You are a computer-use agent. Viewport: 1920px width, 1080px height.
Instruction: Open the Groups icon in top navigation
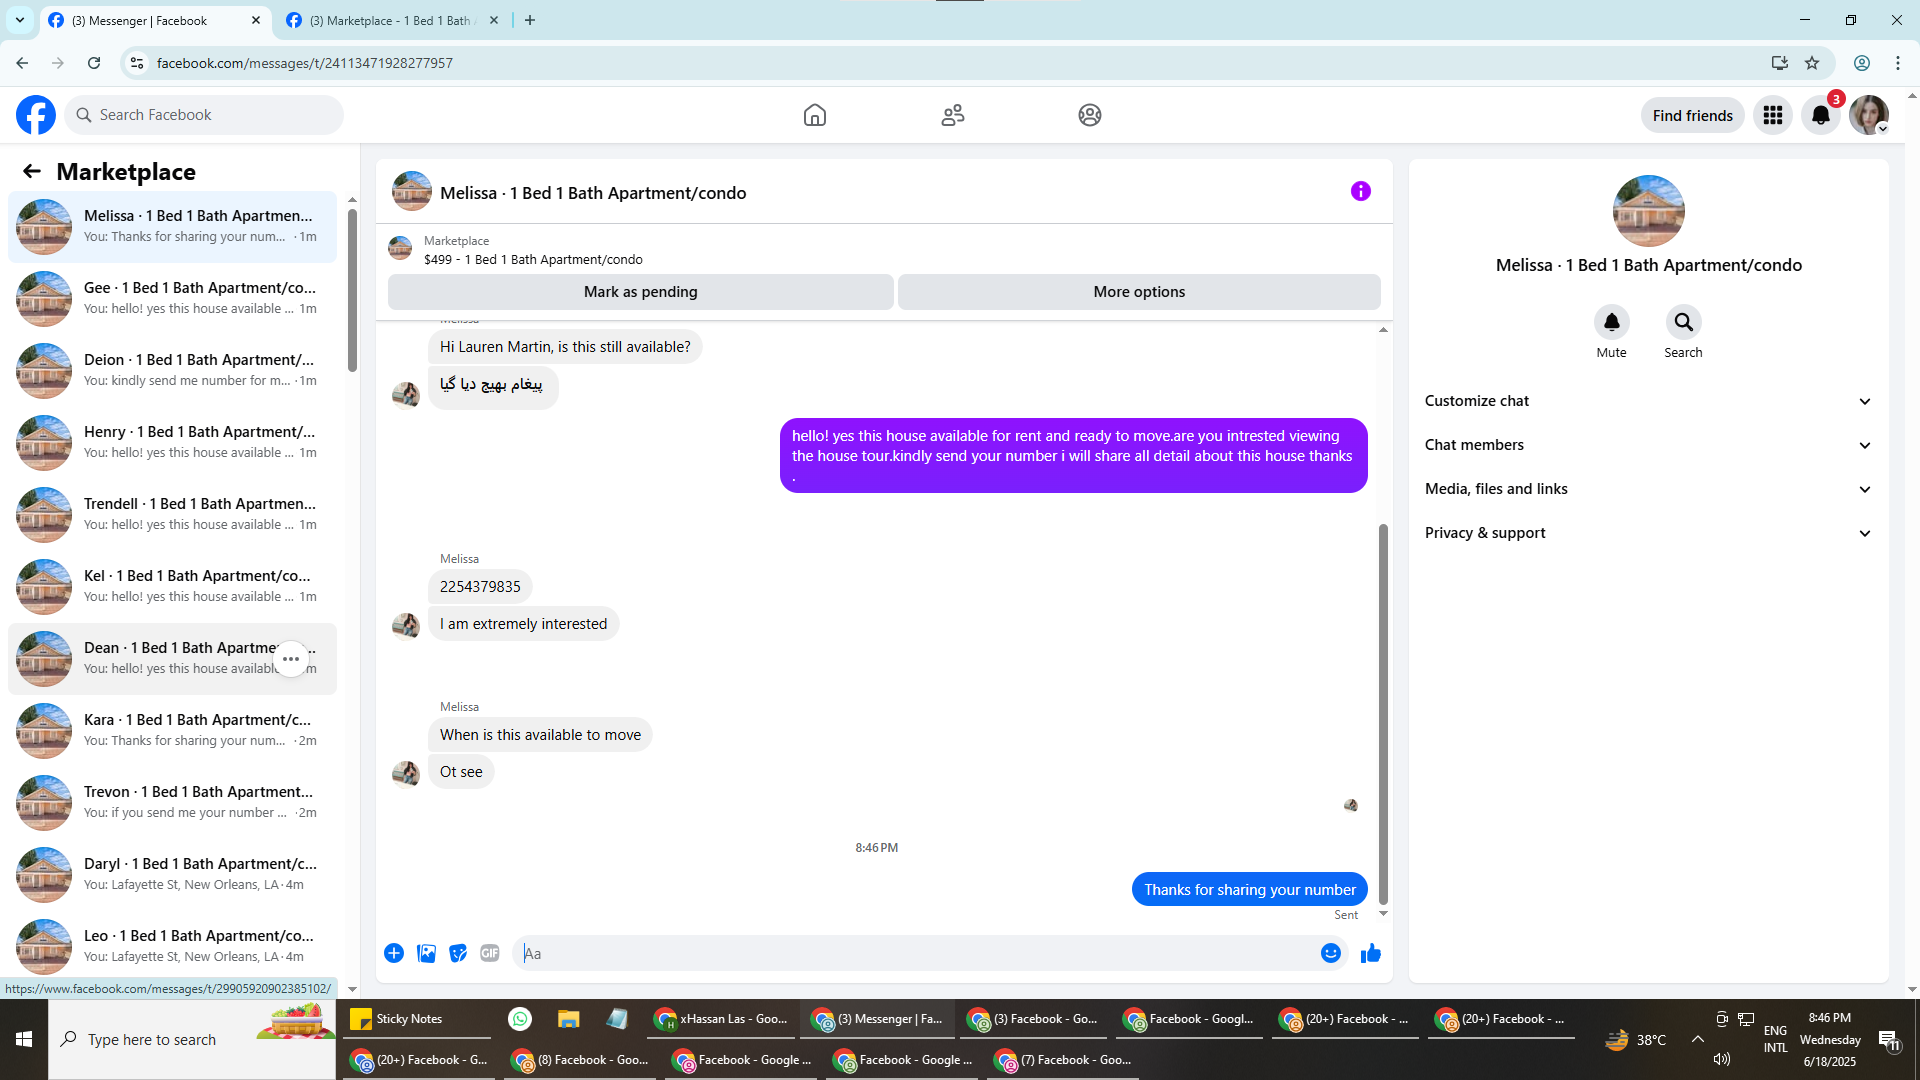1090,115
